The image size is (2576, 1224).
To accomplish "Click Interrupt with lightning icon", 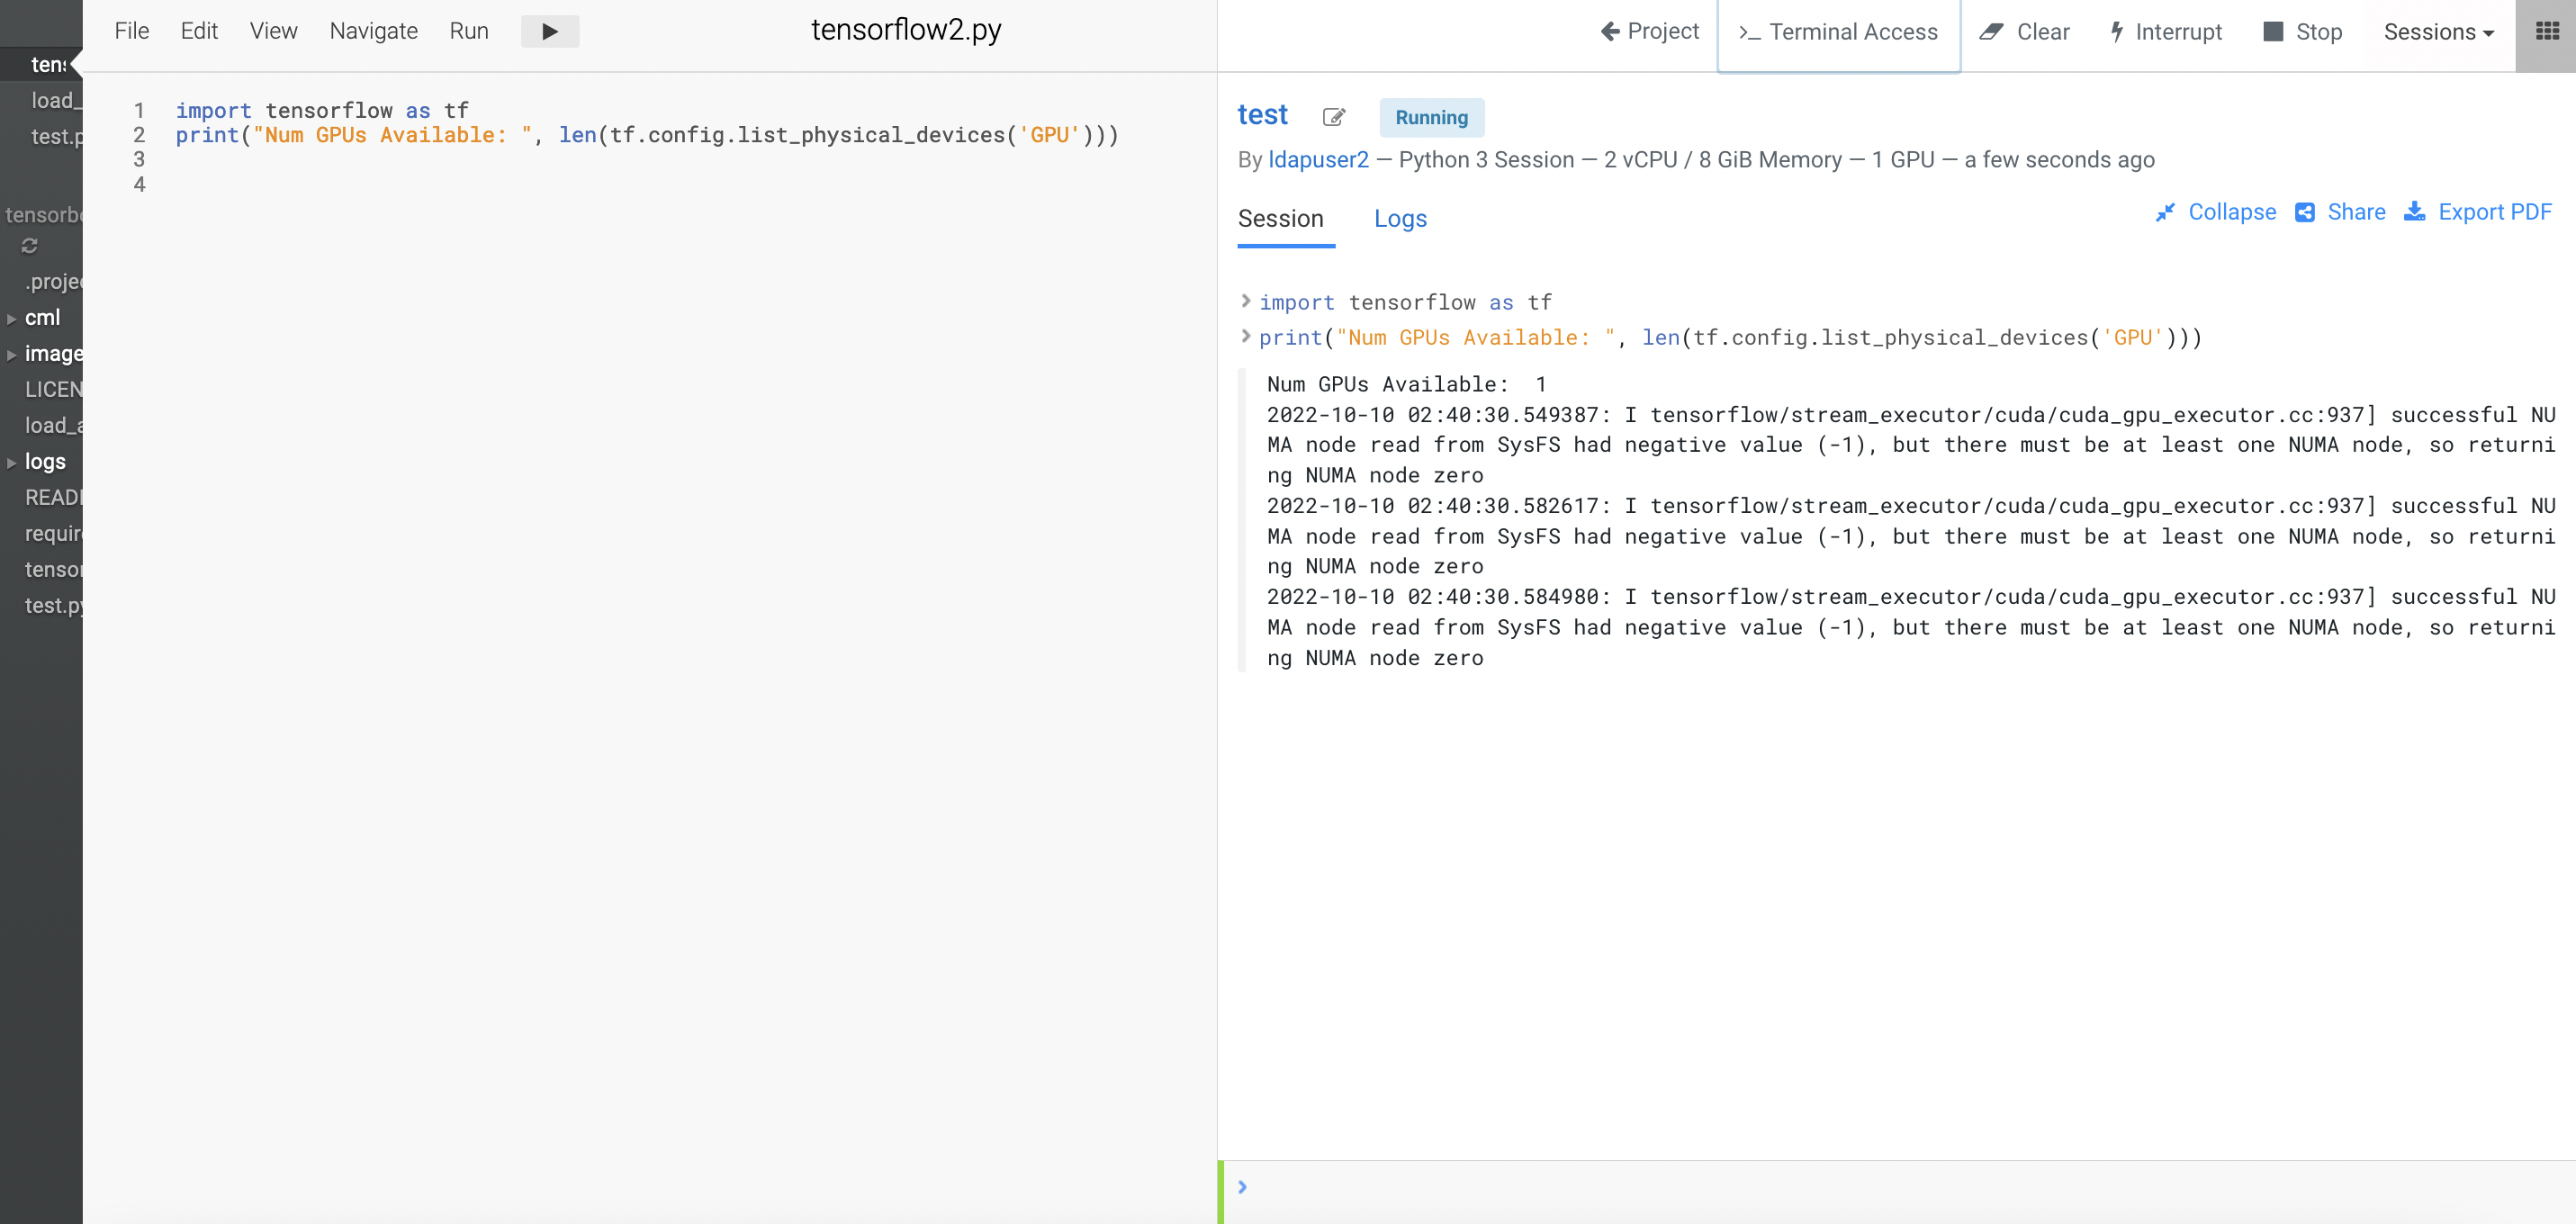I will tap(2166, 32).
